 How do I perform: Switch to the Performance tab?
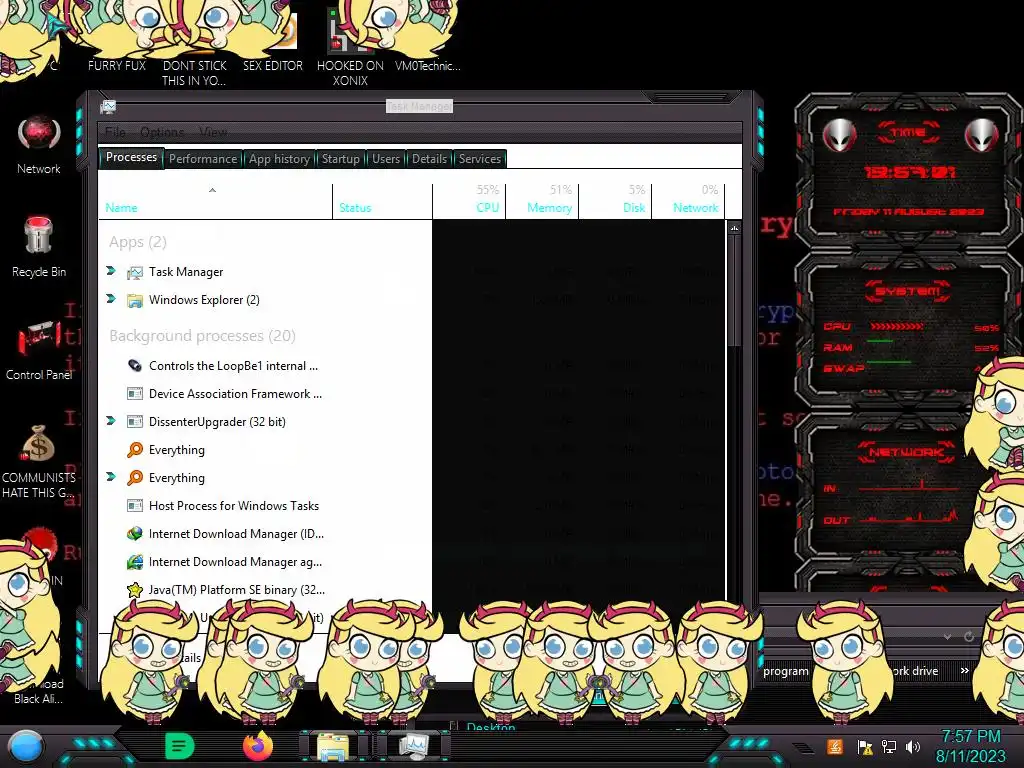[203, 159]
